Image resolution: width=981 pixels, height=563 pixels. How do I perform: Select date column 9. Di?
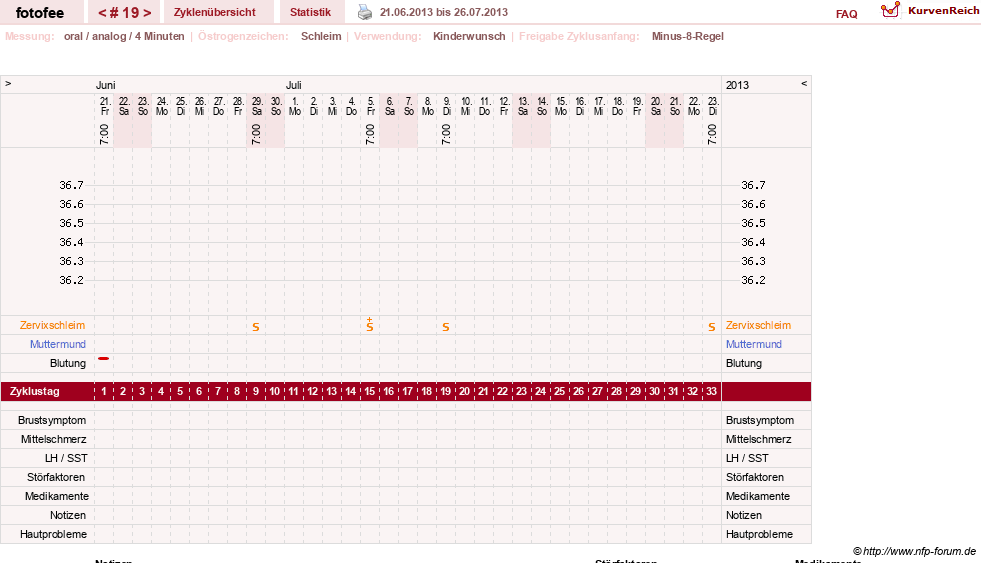coord(446,106)
